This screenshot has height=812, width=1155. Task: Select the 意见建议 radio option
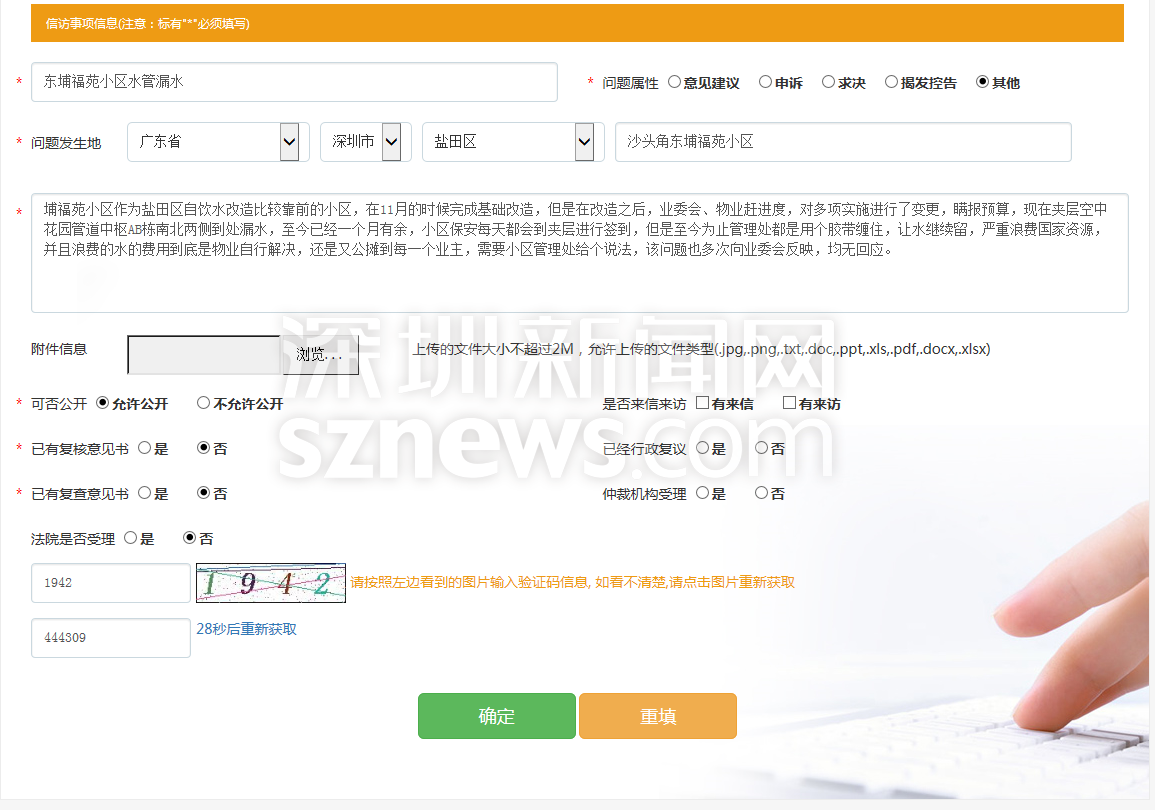point(674,82)
